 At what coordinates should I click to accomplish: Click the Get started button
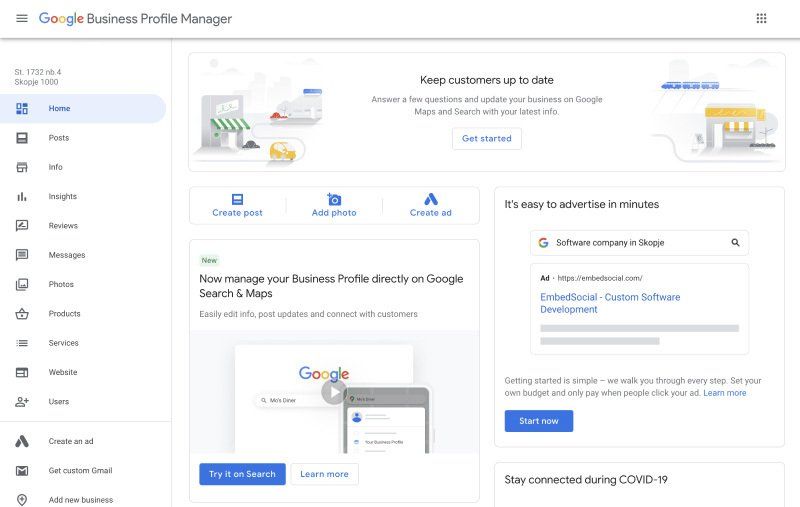(487, 138)
